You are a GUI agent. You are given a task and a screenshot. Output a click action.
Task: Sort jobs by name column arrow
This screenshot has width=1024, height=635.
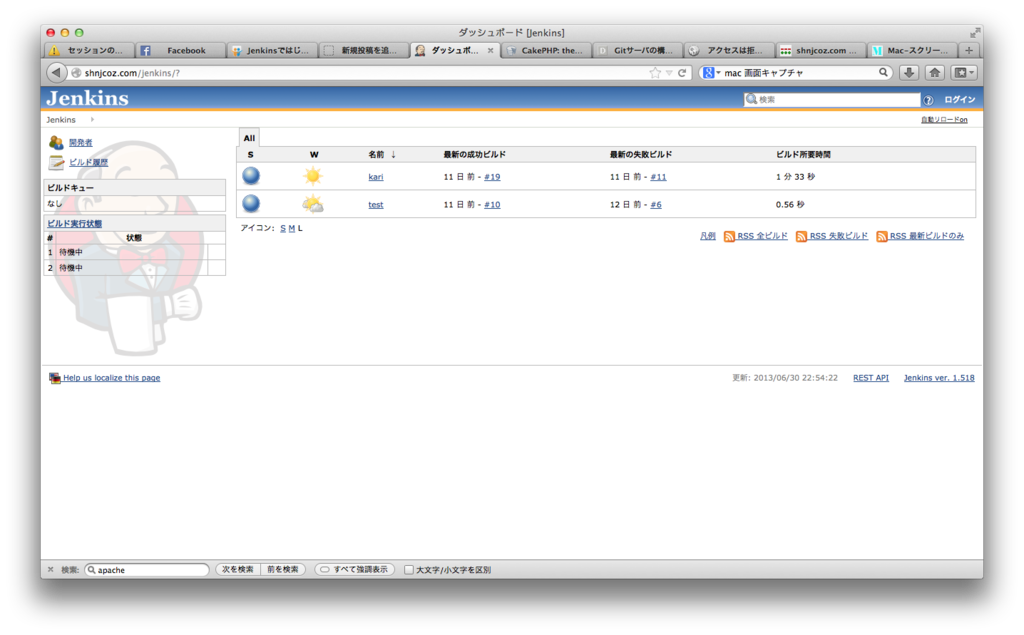(x=393, y=155)
